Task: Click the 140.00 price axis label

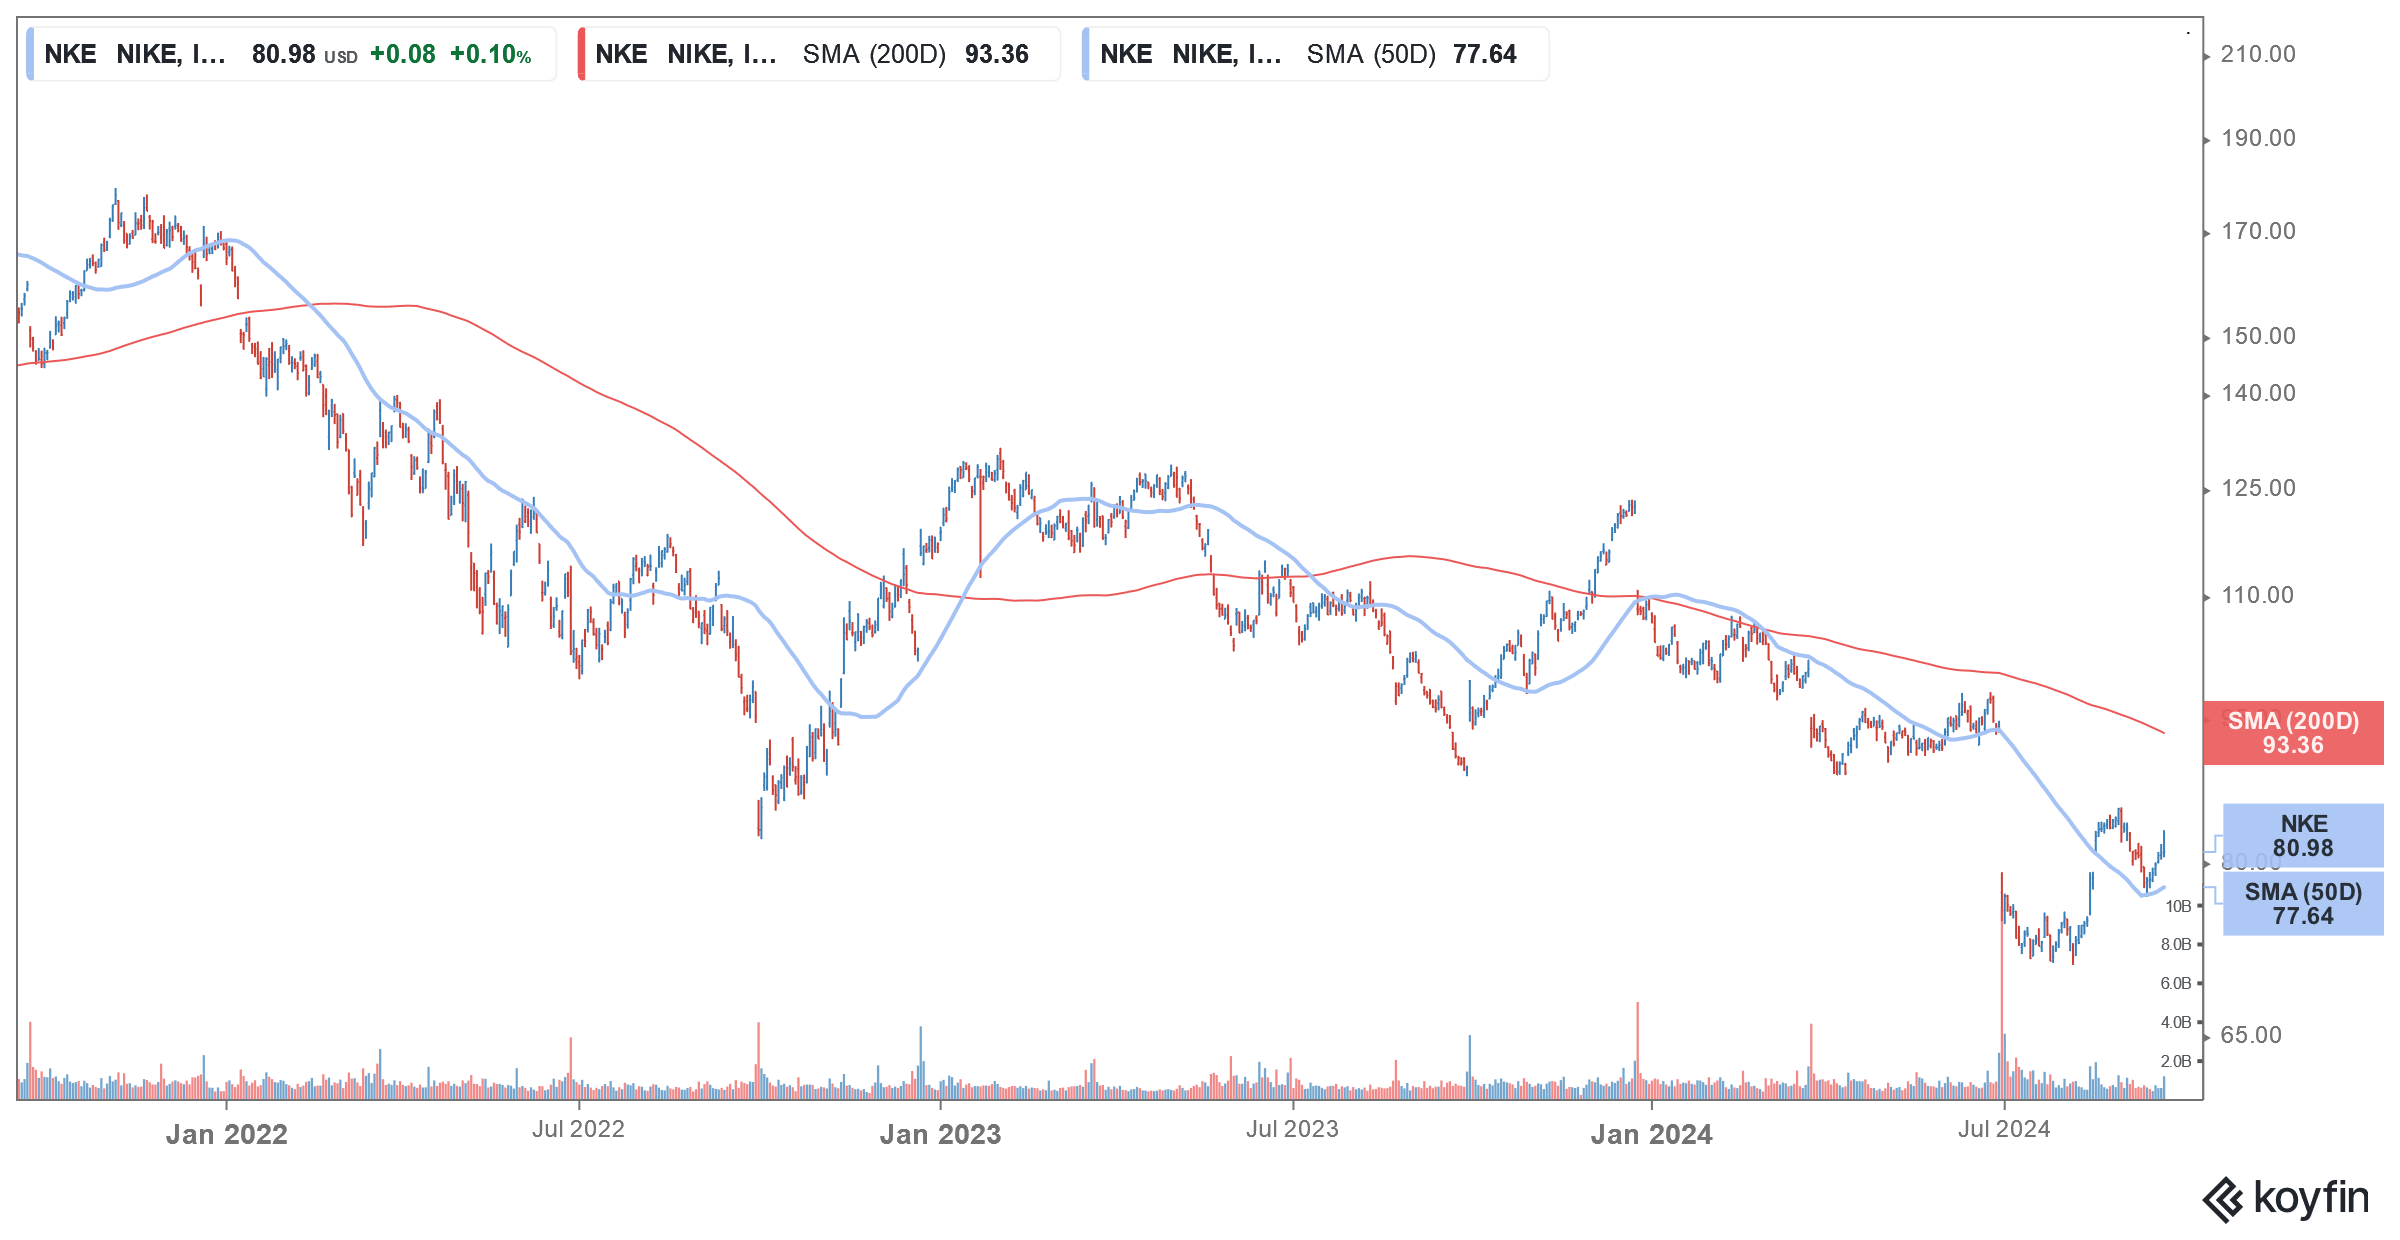Action: tap(2258, 393)
